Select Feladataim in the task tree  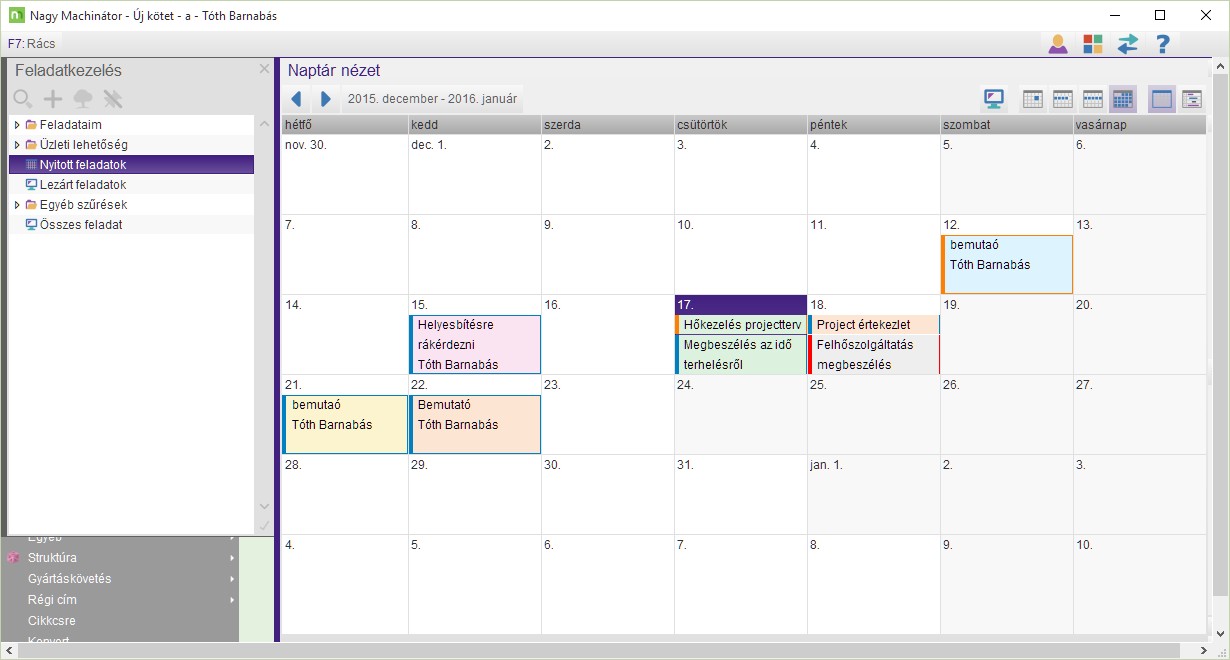[70, 125]
